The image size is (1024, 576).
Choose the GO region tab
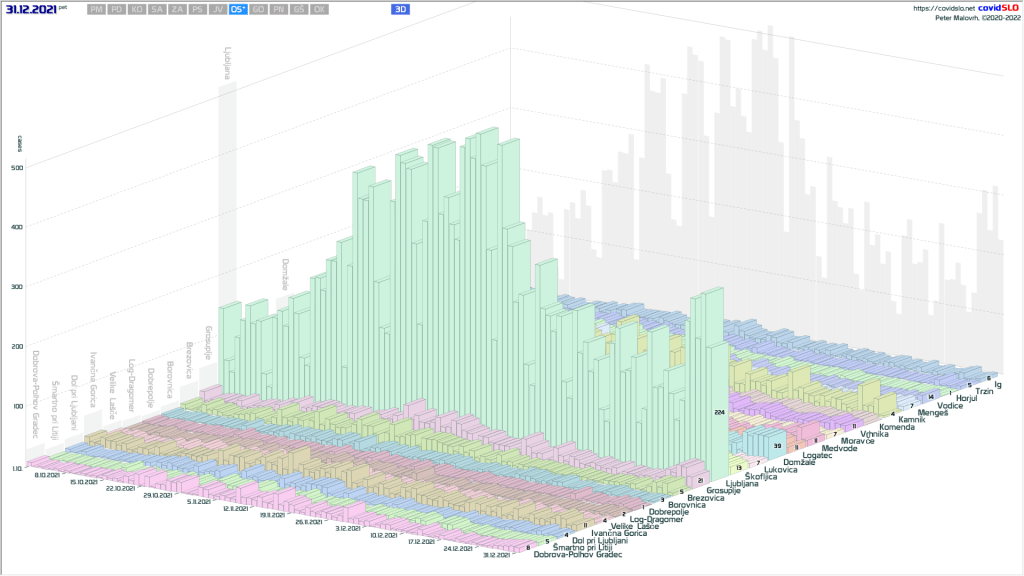coord(259,9)
